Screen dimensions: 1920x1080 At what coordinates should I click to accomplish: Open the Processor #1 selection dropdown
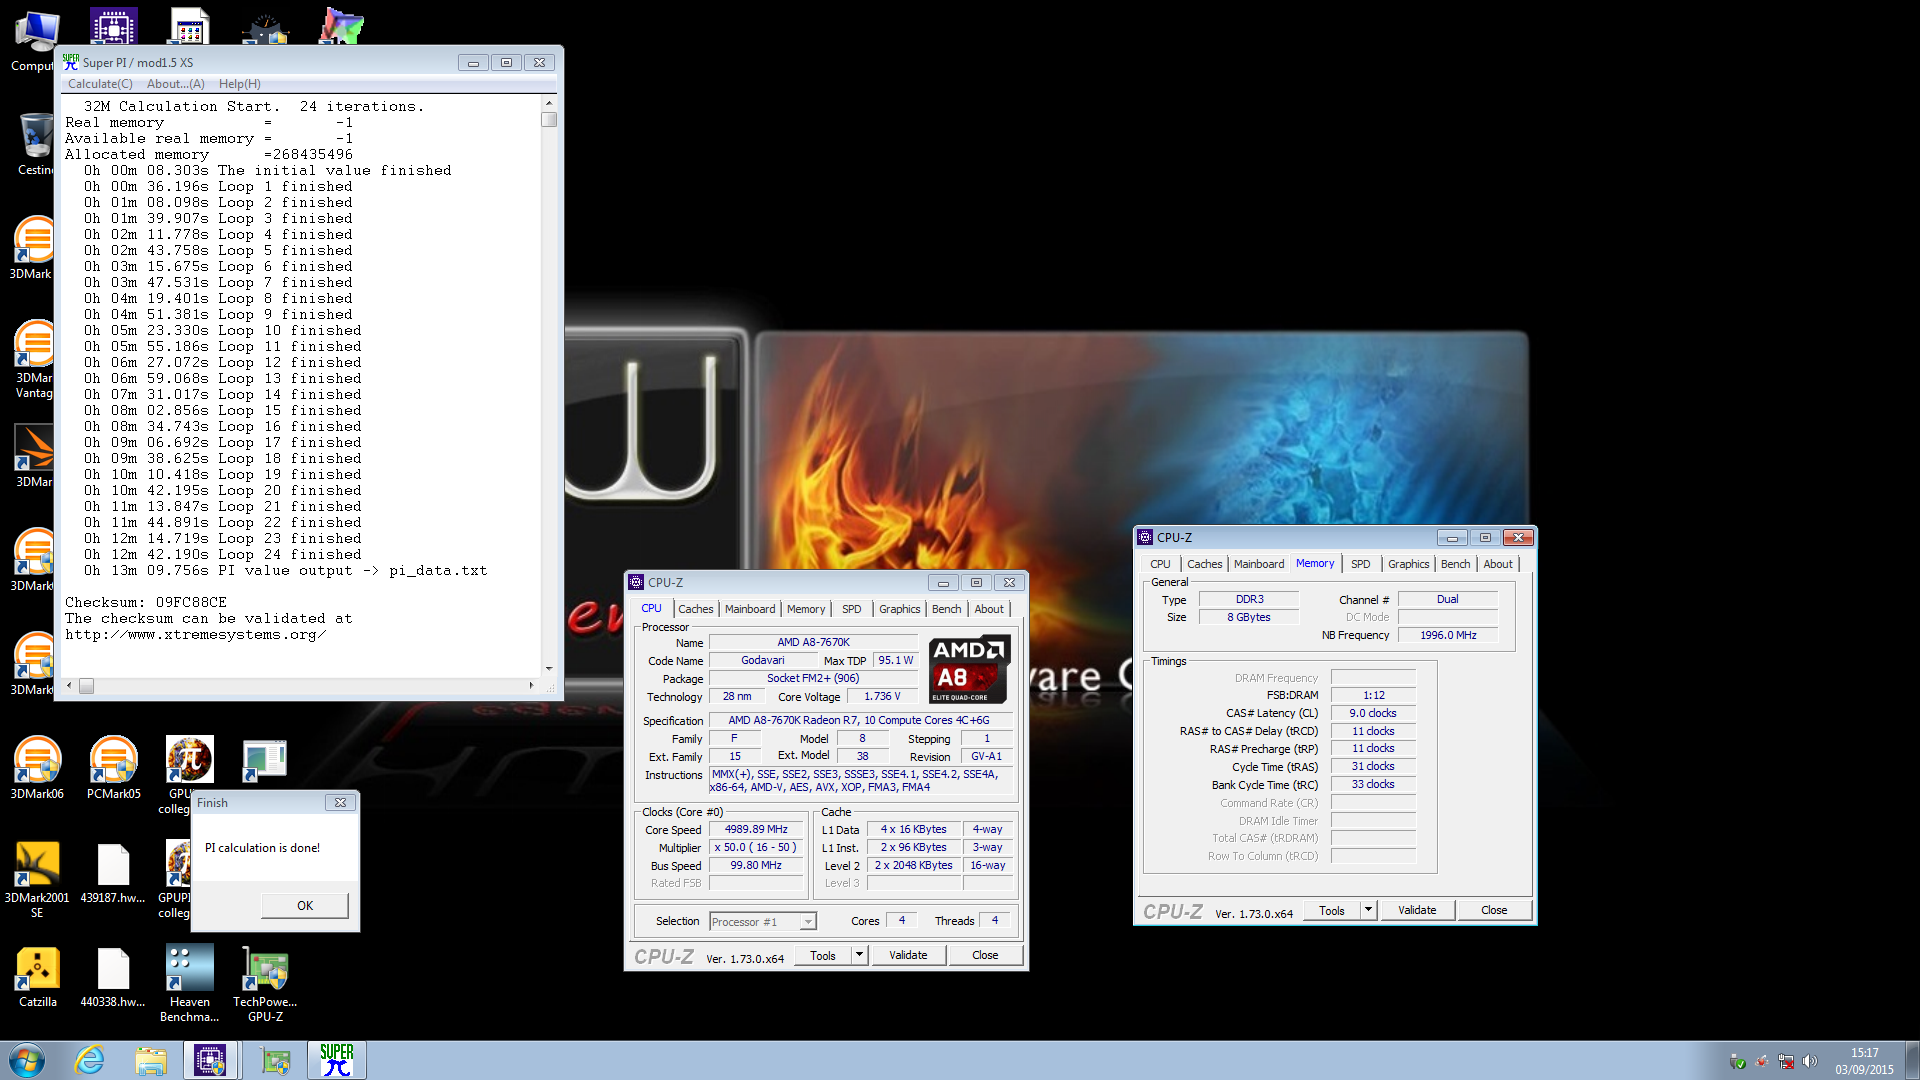point(763,922)
